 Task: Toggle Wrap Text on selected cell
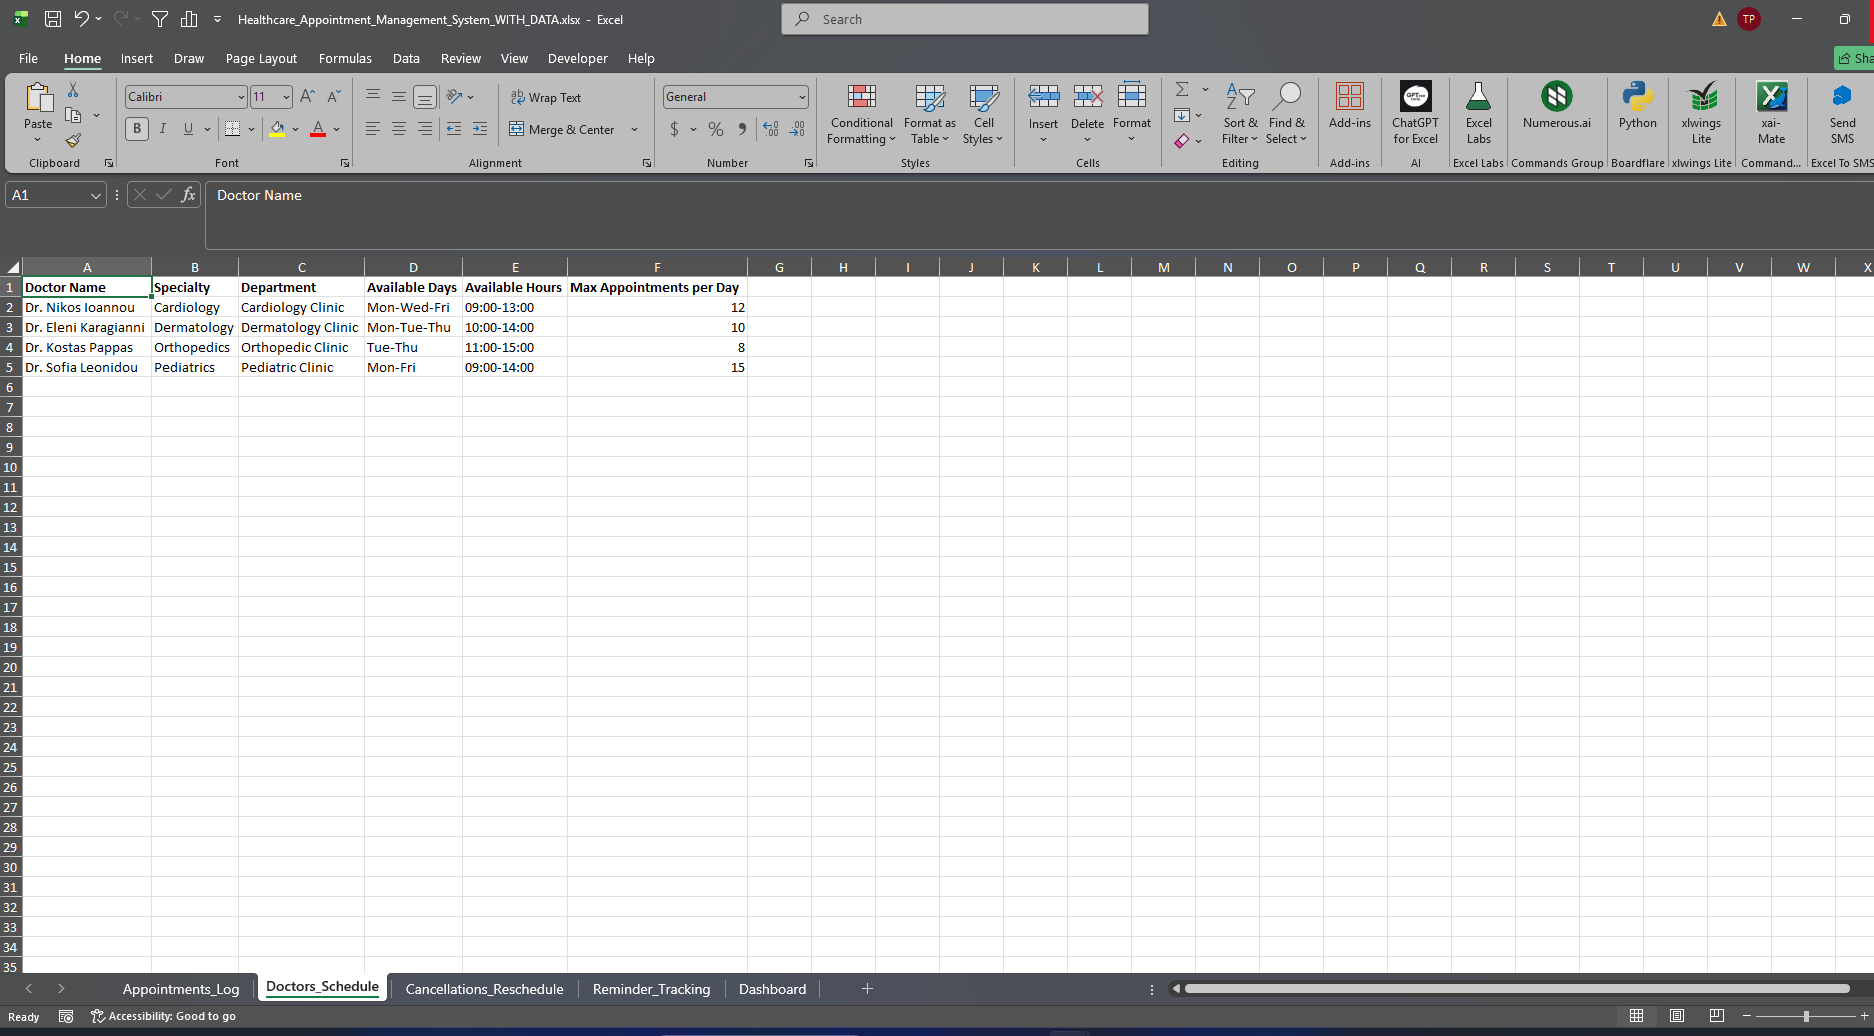click(x=546, y=97)
